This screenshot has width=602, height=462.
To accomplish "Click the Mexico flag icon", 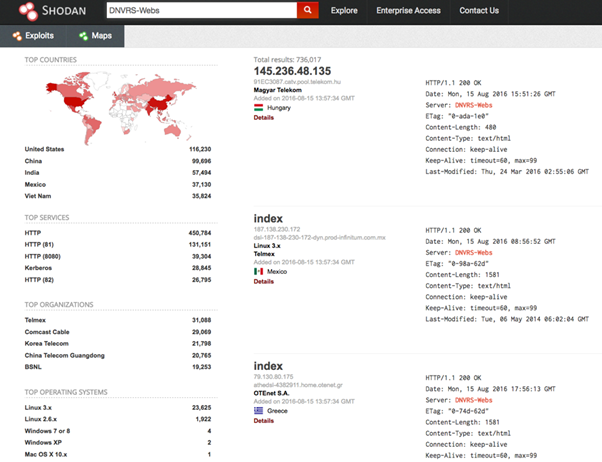I will 258,272.
